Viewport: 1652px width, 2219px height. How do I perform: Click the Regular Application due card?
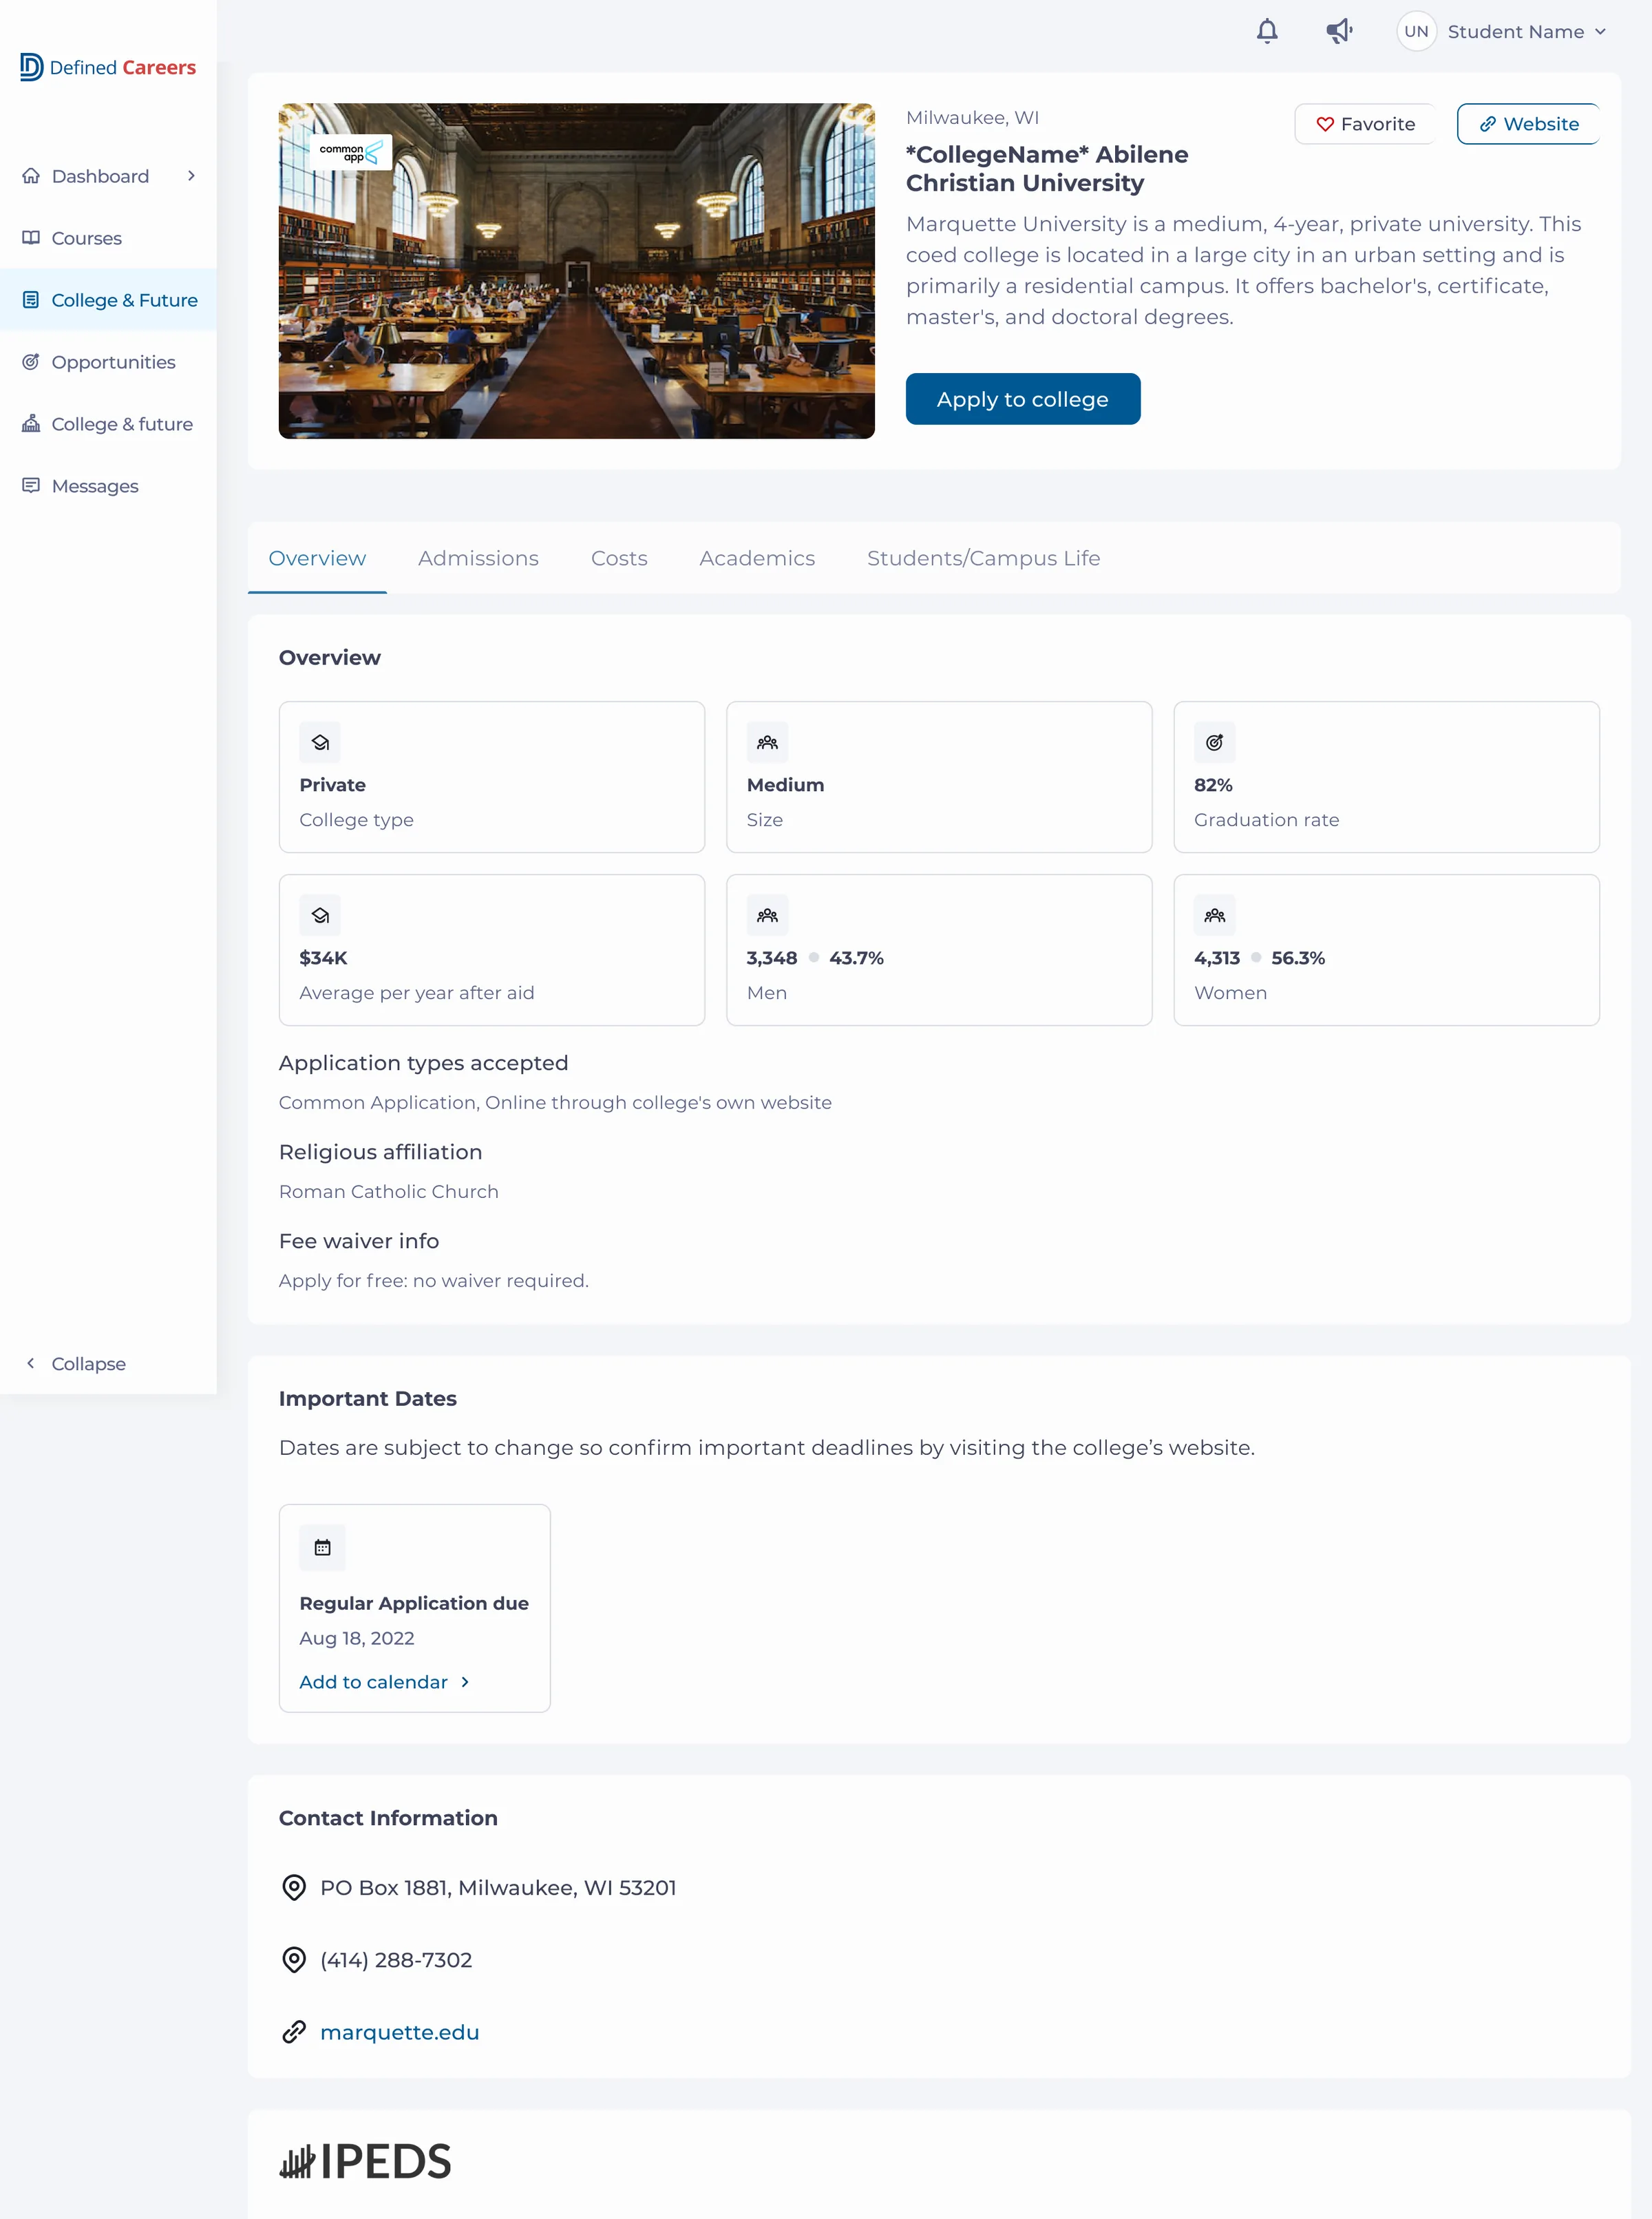pos(415,1608)
